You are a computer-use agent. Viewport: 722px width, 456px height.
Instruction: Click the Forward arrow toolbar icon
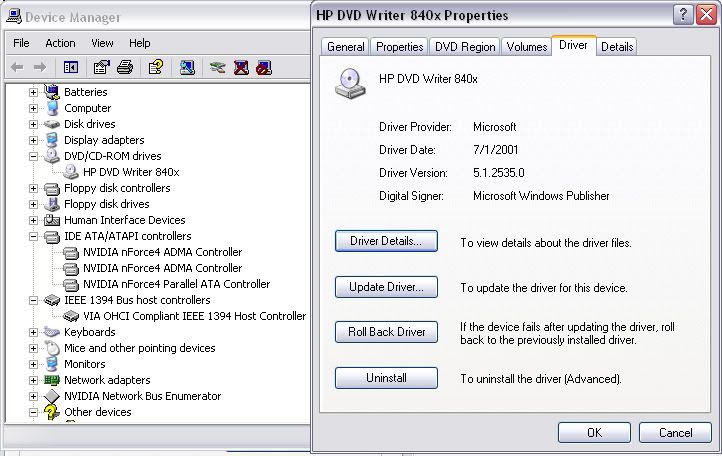pyautogui.click(x=40, y=68)
